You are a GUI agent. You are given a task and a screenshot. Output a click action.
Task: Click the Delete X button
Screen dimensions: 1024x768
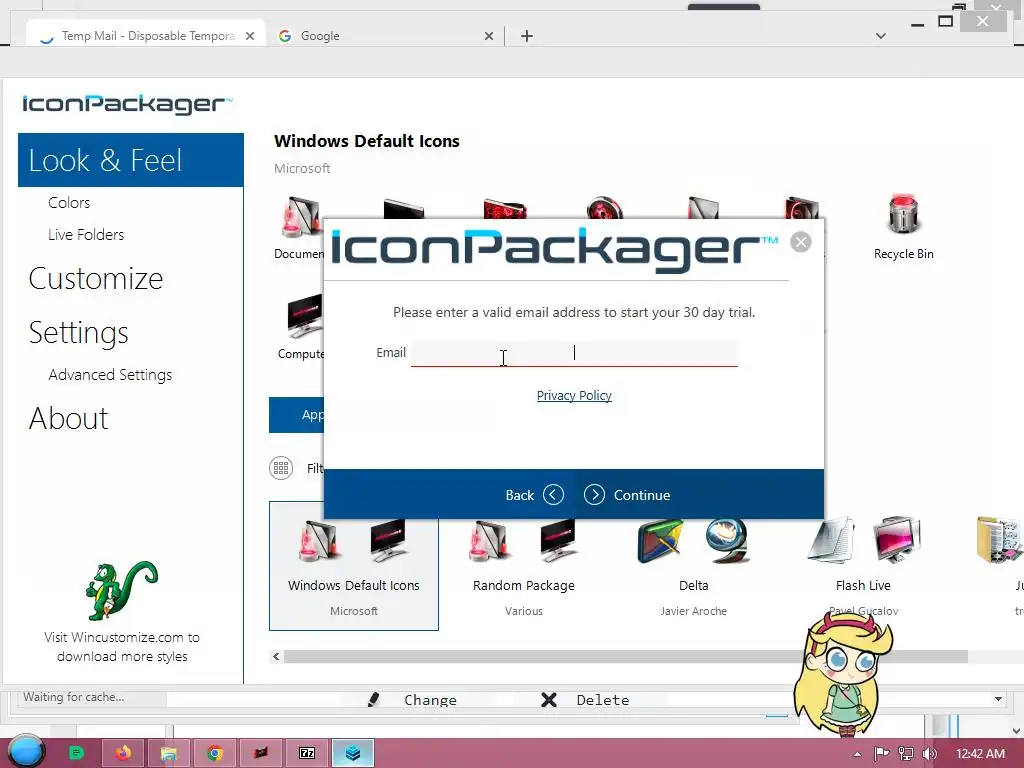[x=586, y=700]
